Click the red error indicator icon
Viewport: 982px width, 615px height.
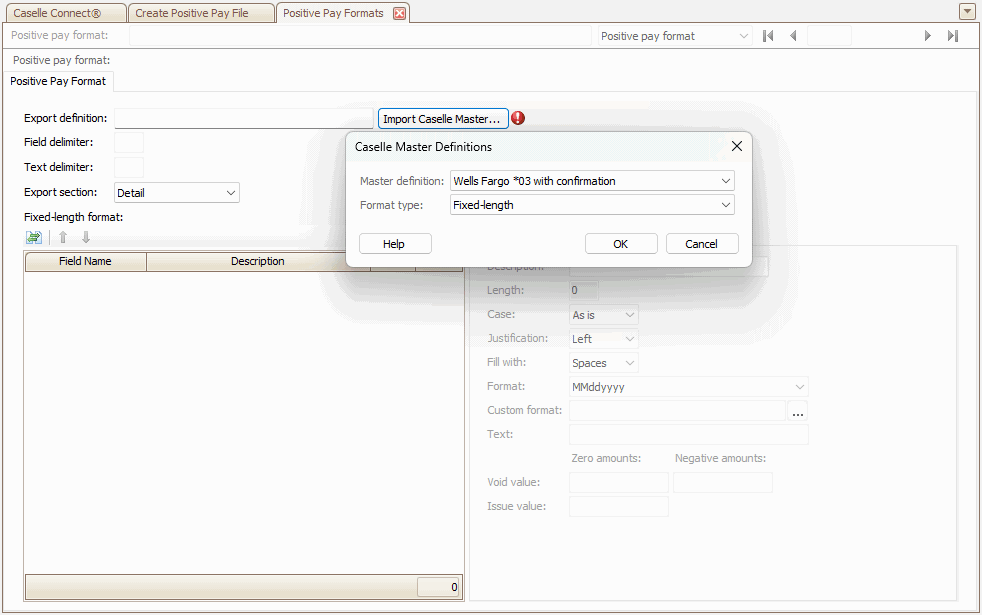click(518, 118)
